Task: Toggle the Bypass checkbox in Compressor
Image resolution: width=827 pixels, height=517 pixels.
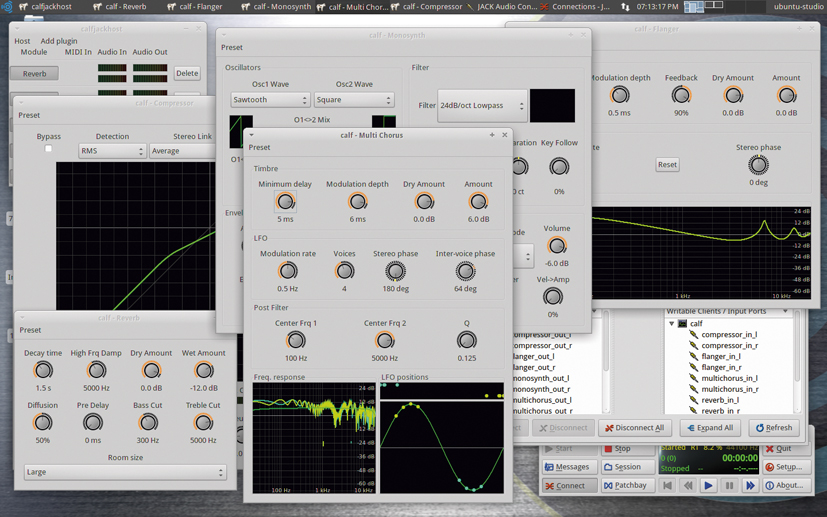Action: point(49,148)
